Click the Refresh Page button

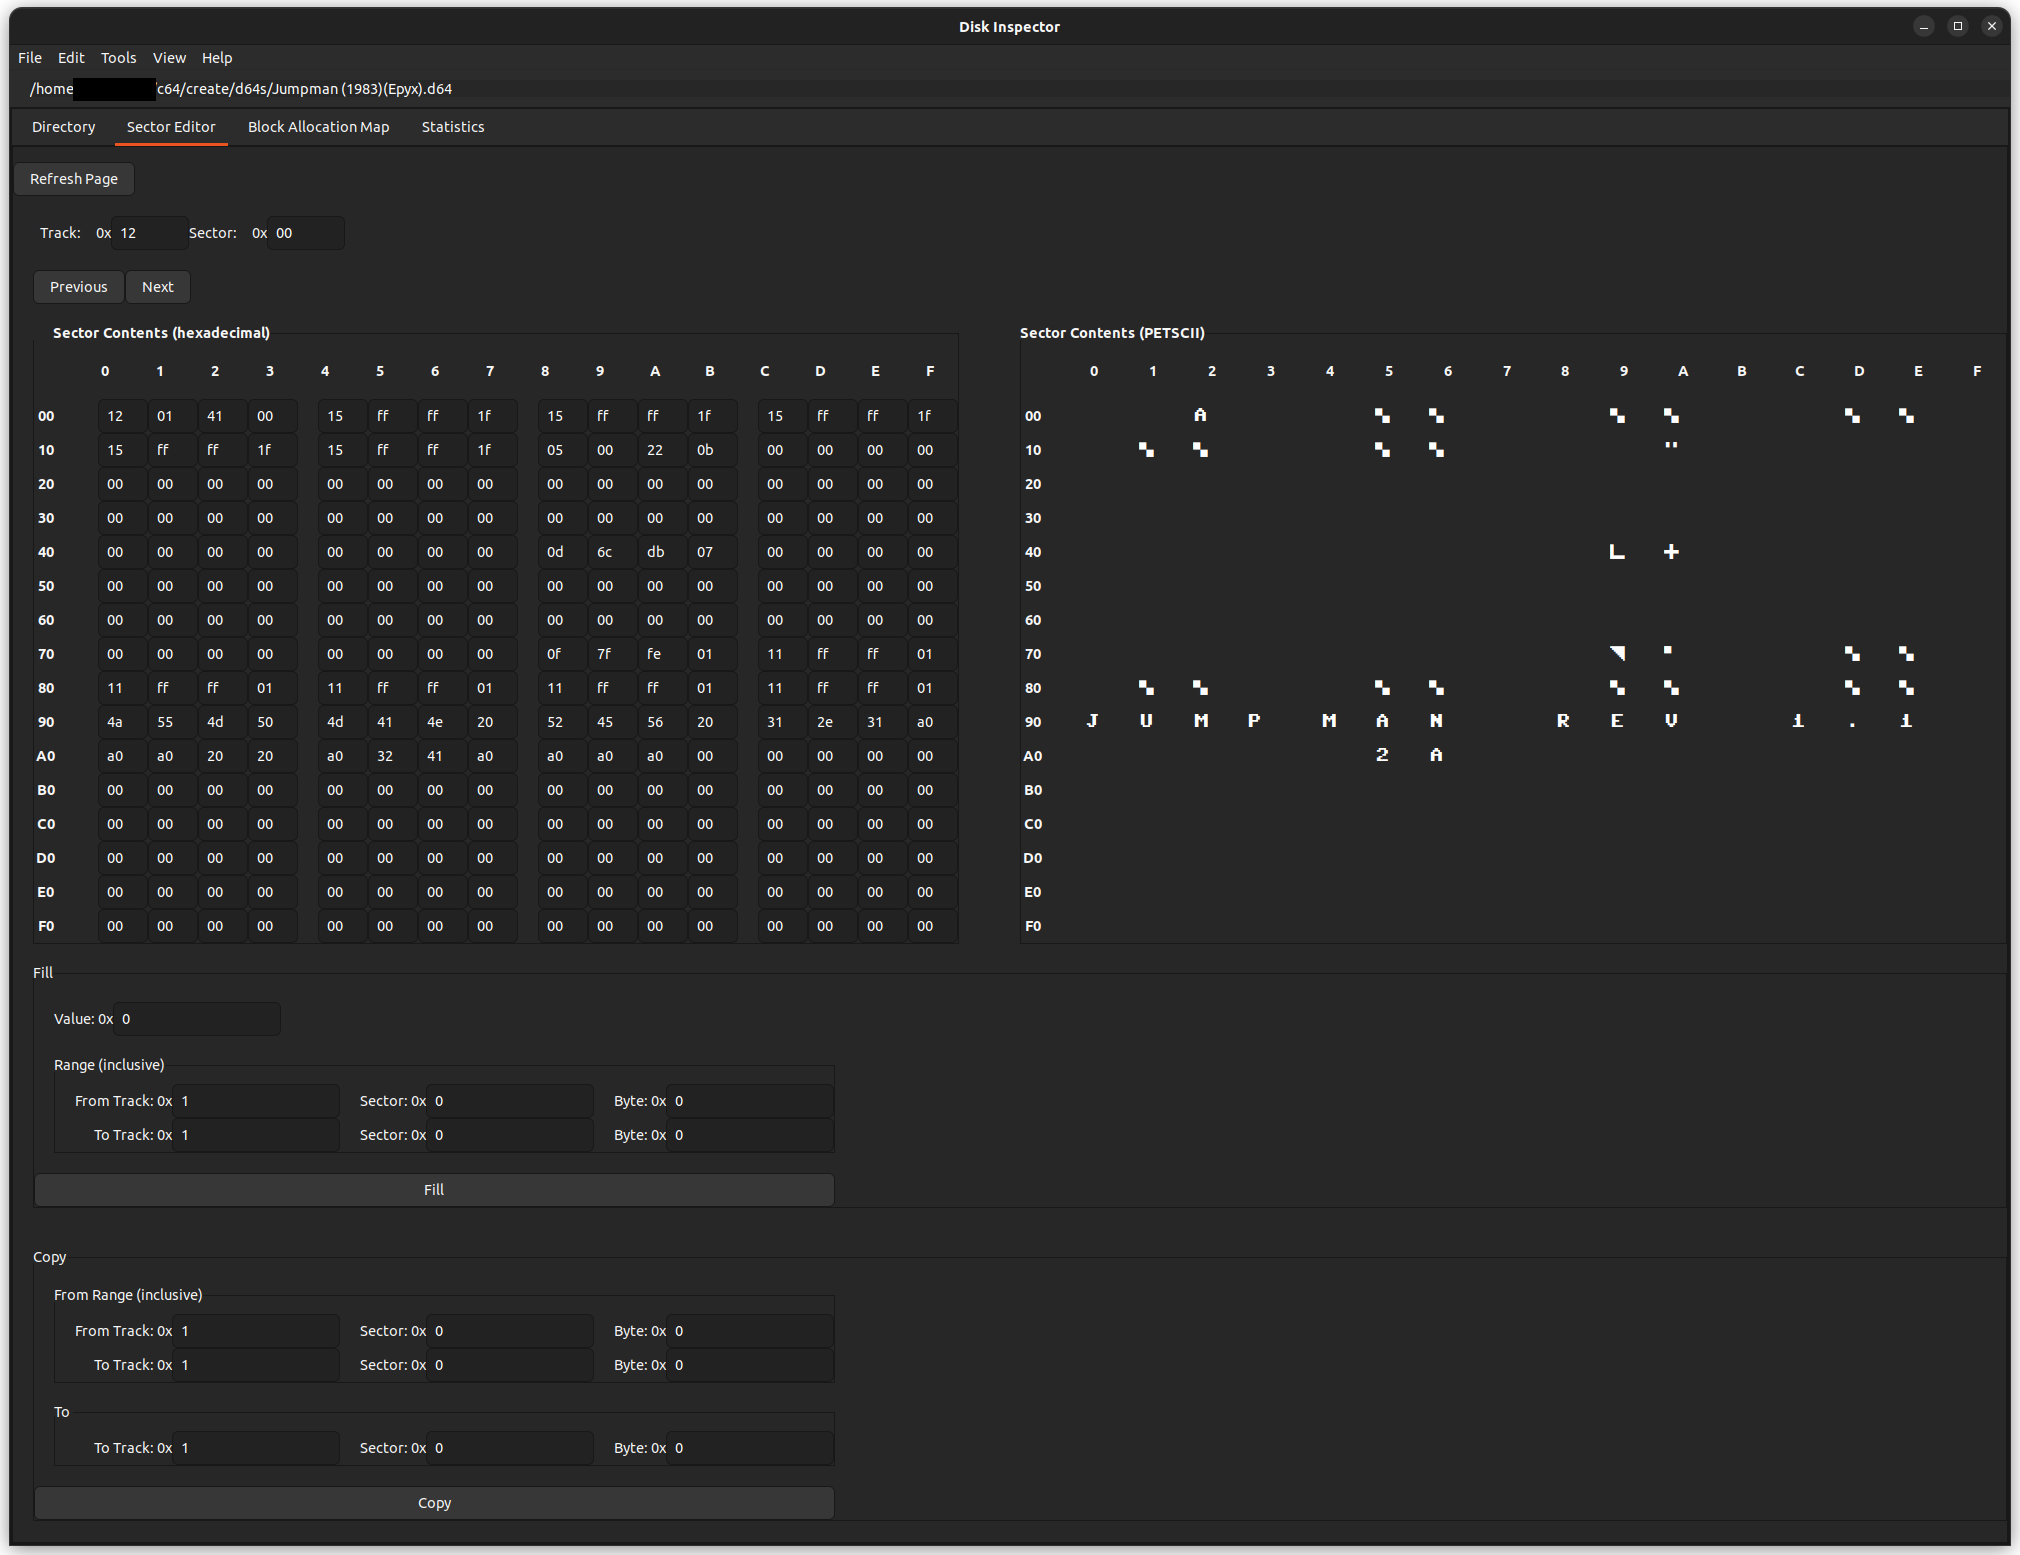click(74, 179)
